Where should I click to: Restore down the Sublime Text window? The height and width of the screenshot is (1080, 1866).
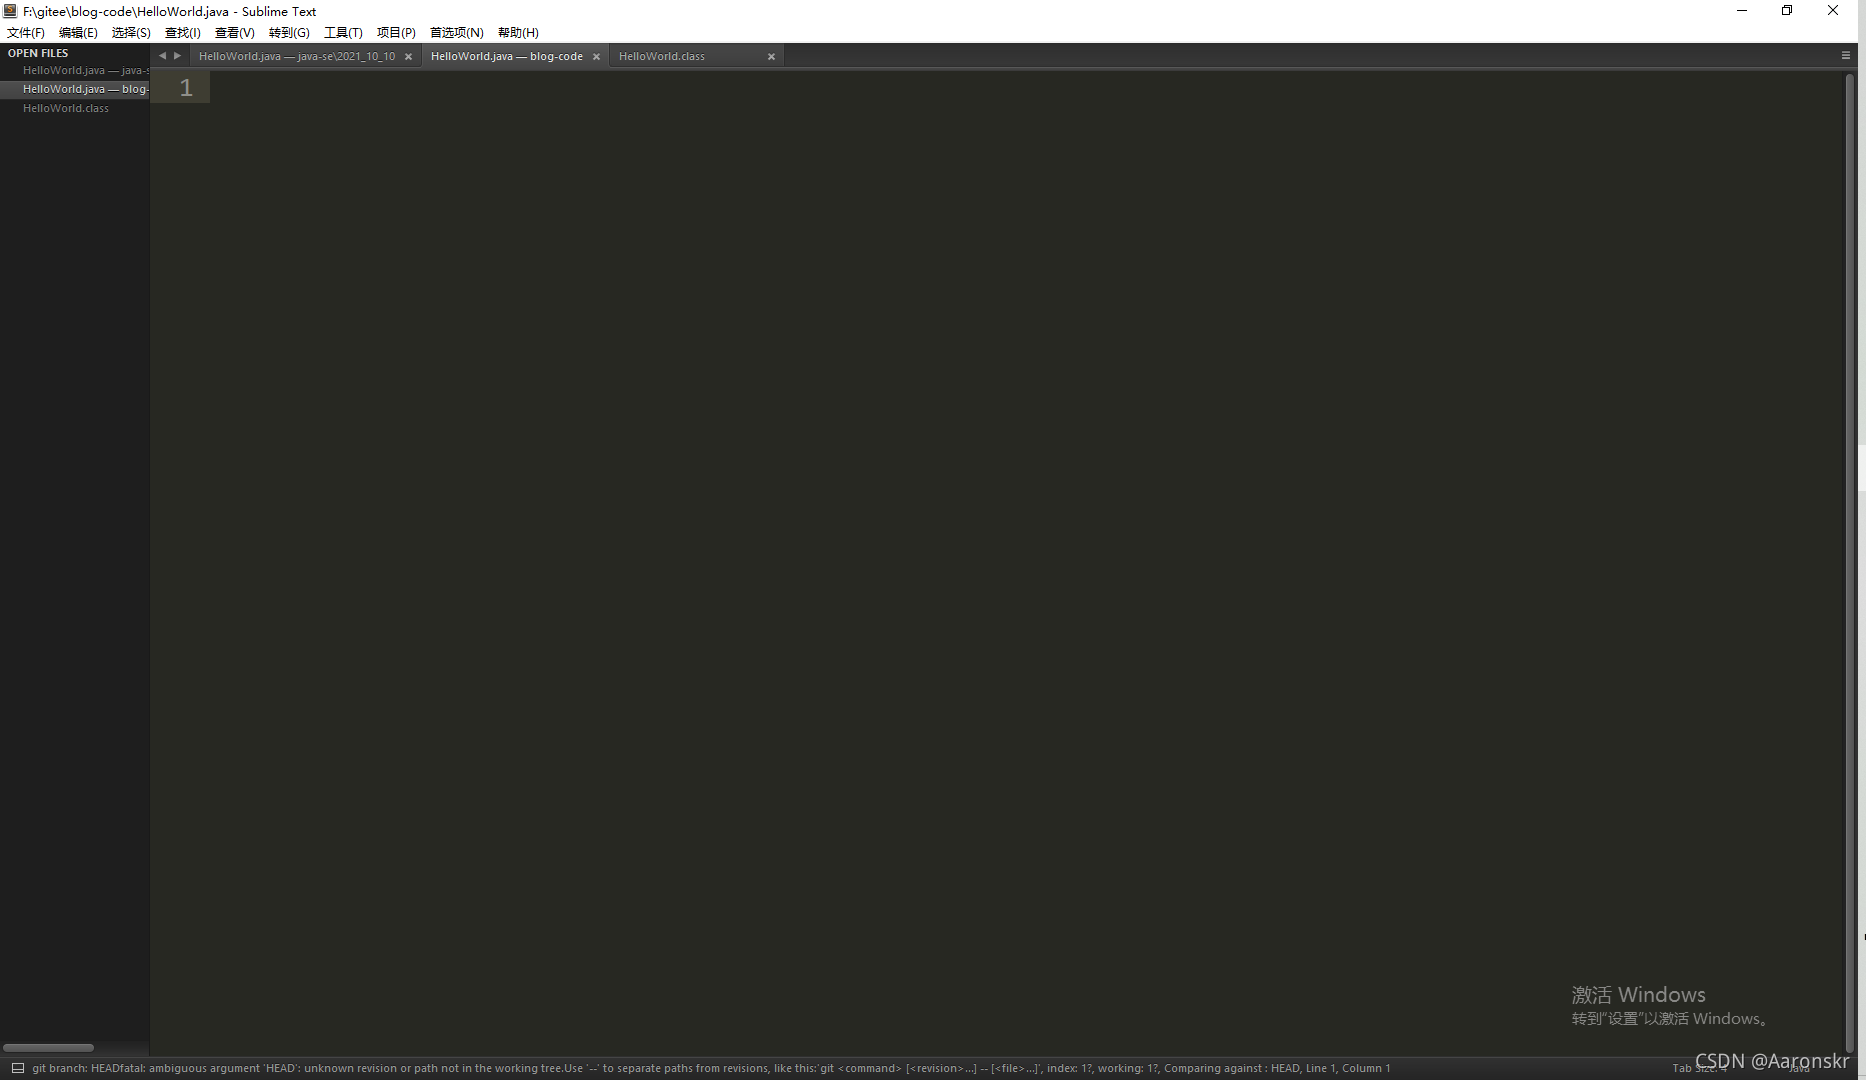1787,11
